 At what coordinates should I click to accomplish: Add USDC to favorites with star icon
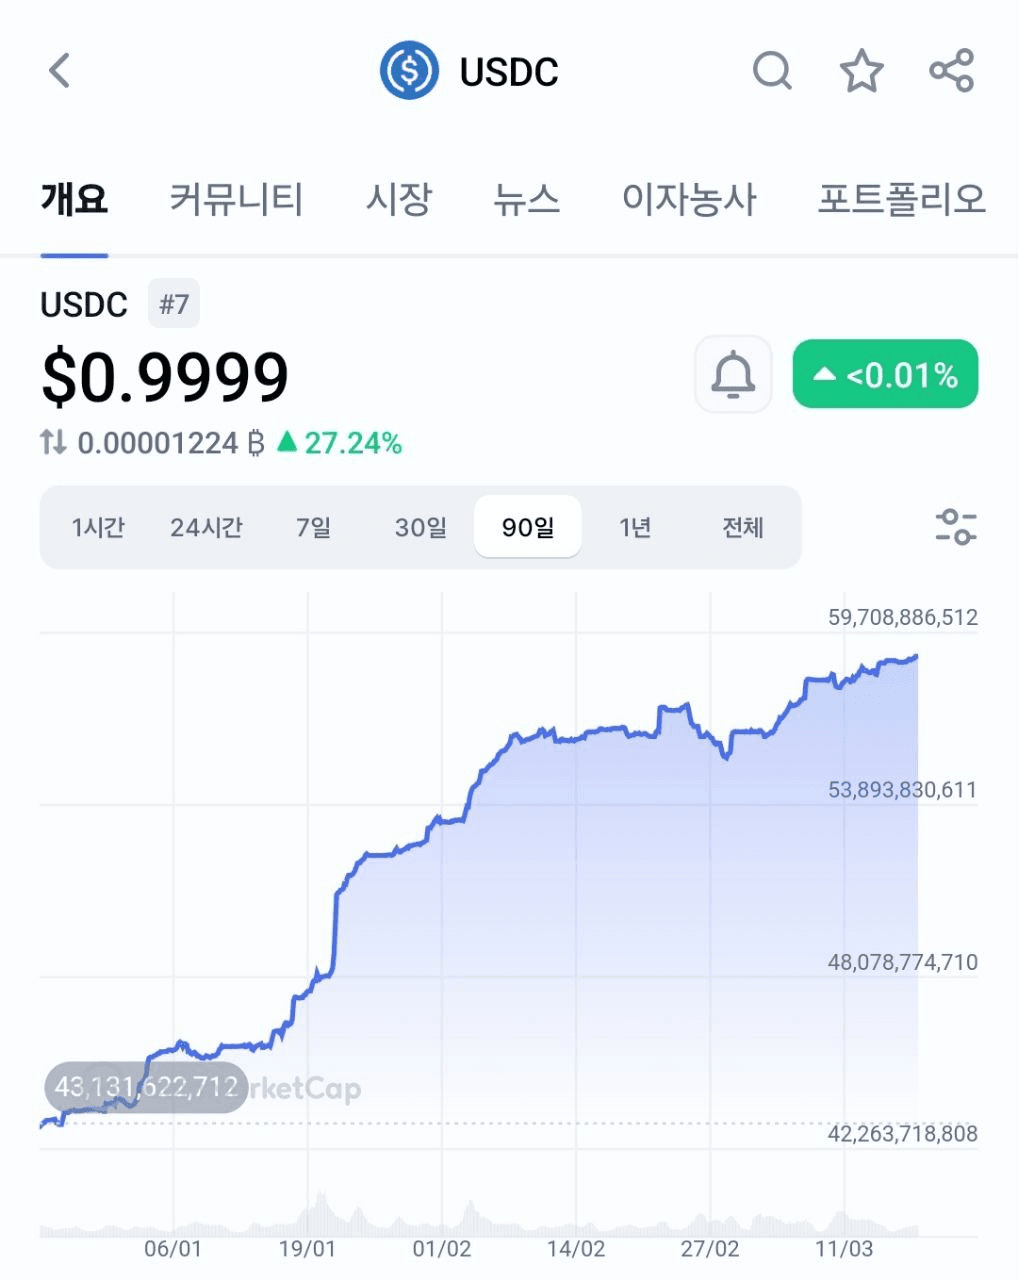point(861,71)
